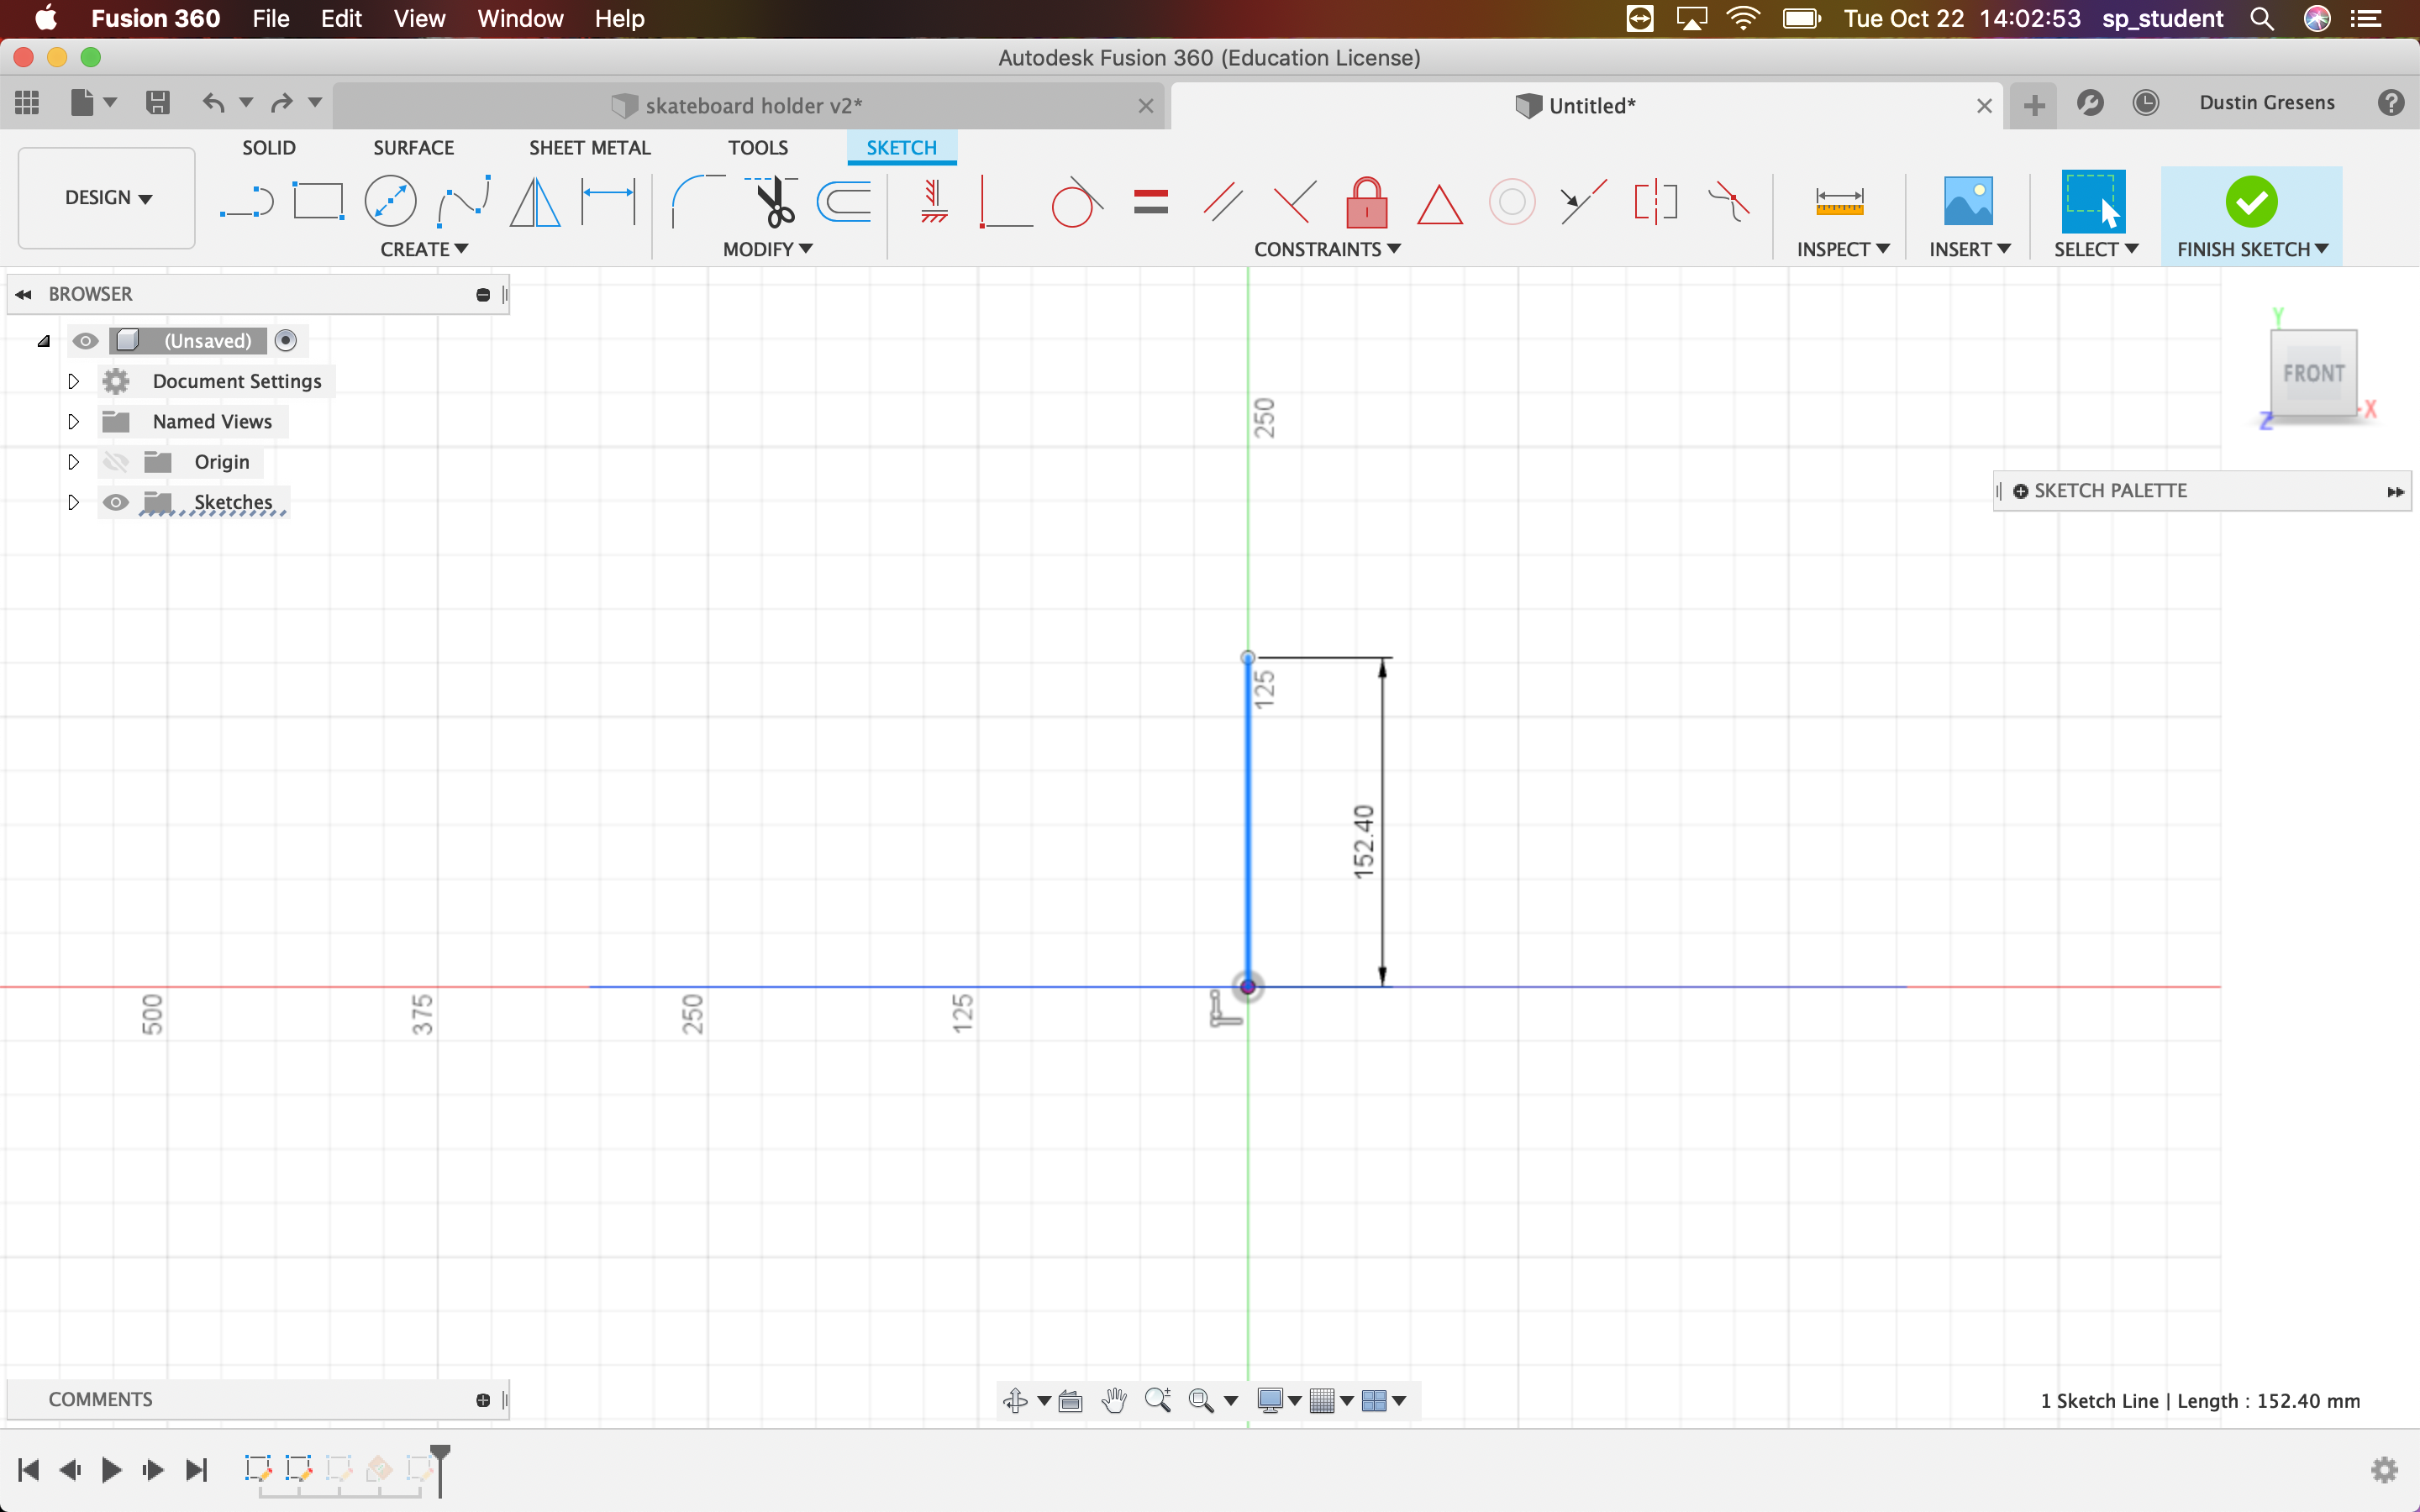Apply the Equal constraint

1151,202
